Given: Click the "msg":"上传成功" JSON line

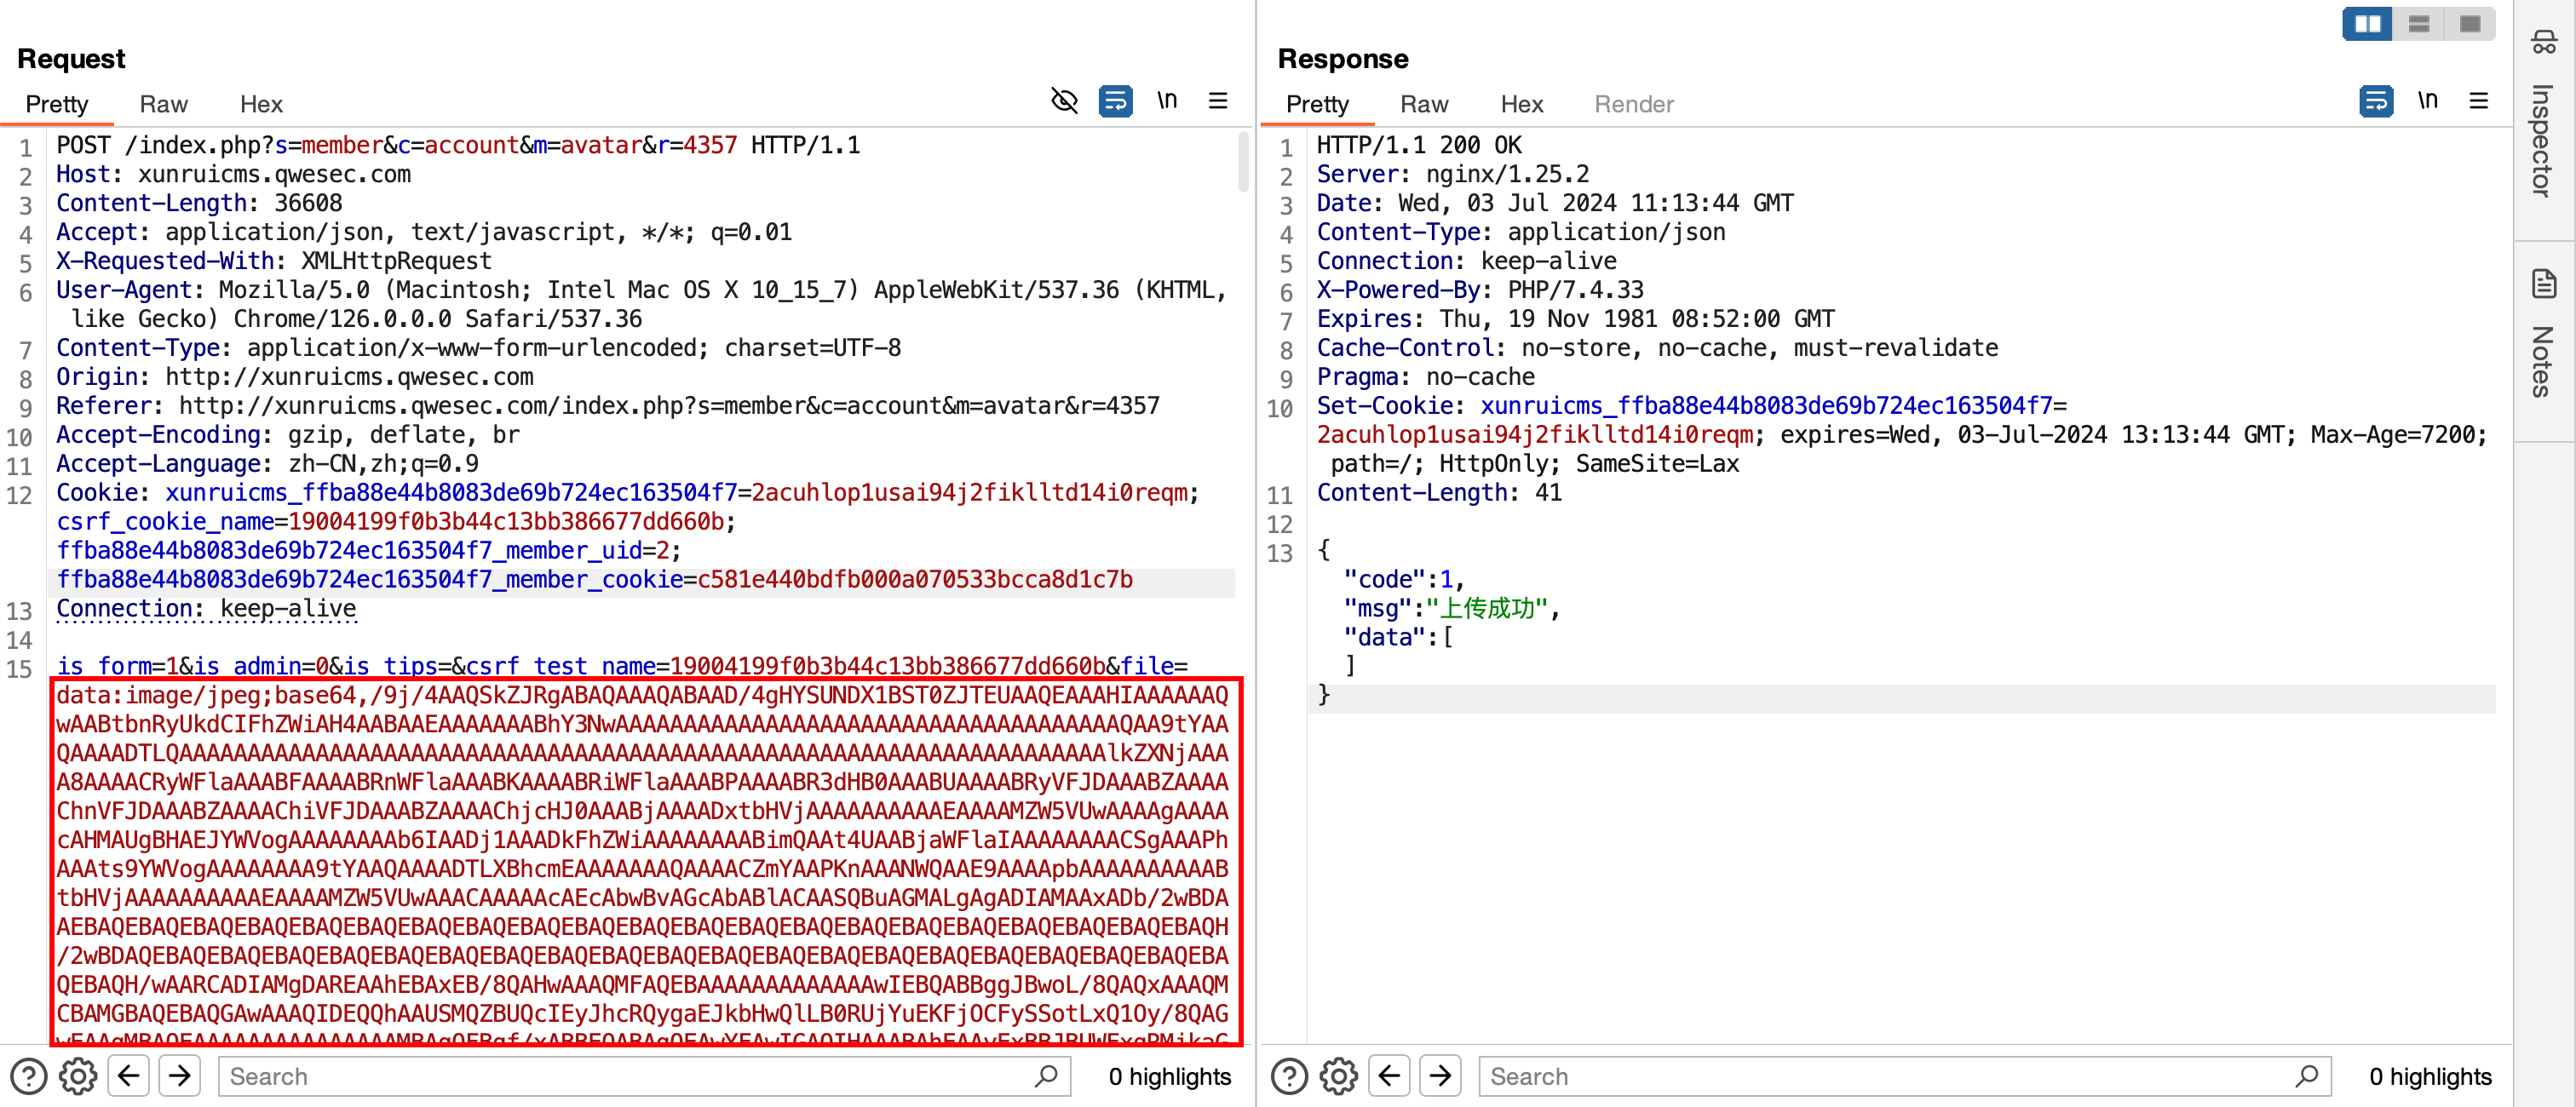Looking at the screenshot, I should click(1452, 610).
